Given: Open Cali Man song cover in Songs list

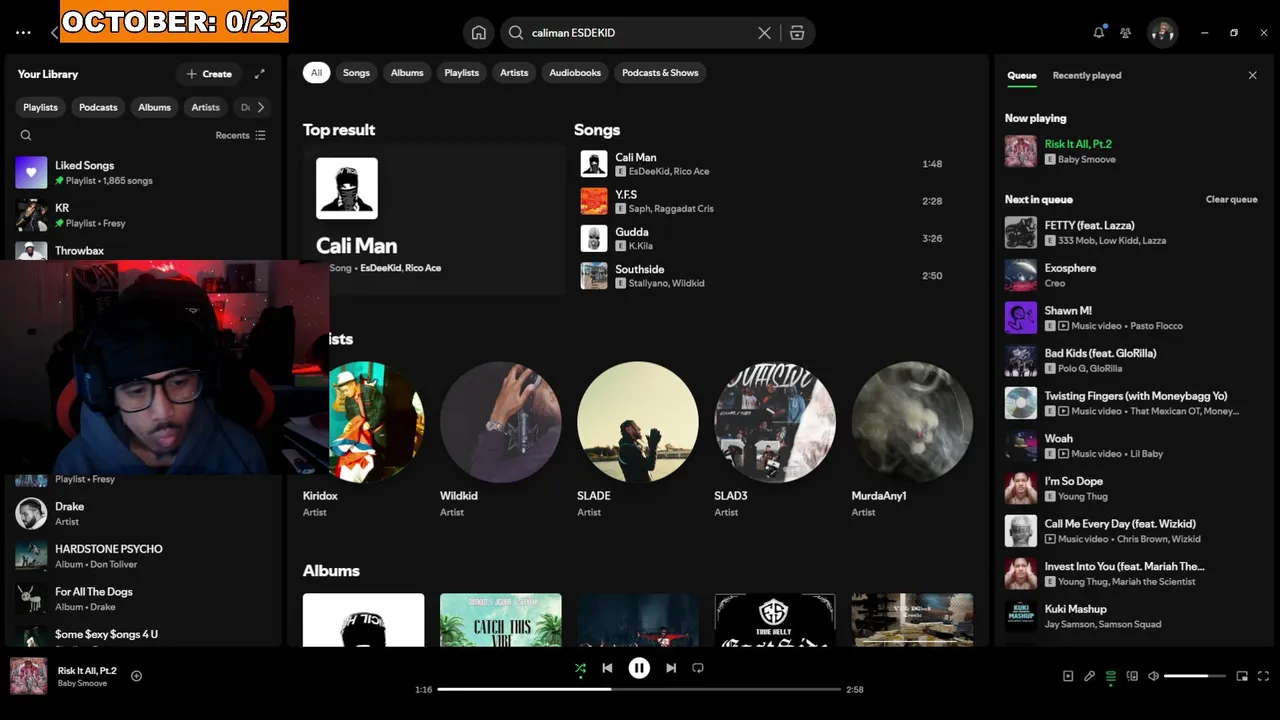Looking at the screenshot, I should [x=594, y=164].
